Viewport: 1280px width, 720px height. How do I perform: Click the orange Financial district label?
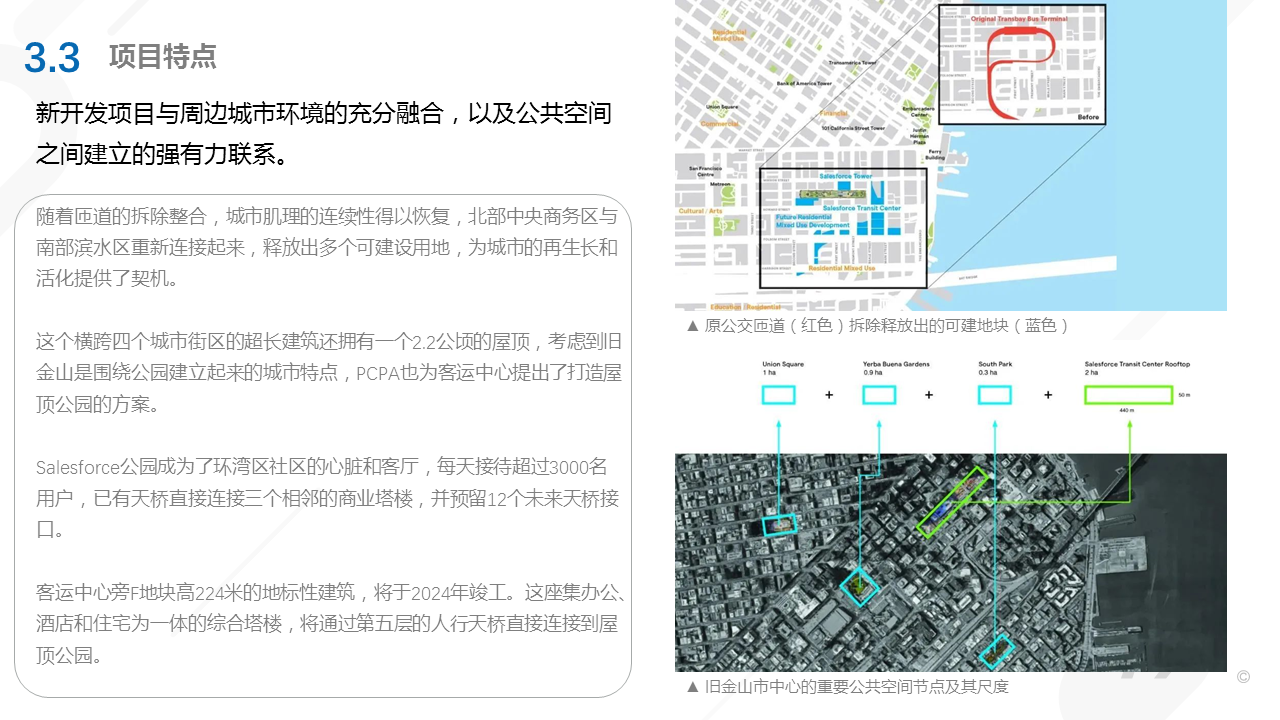point(834,113)
